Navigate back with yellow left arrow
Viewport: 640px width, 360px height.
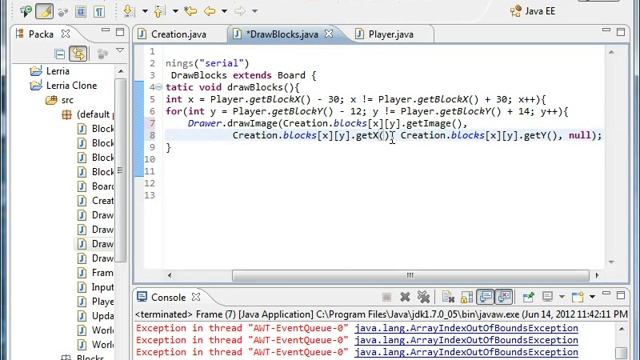click(x=209, y=11)
